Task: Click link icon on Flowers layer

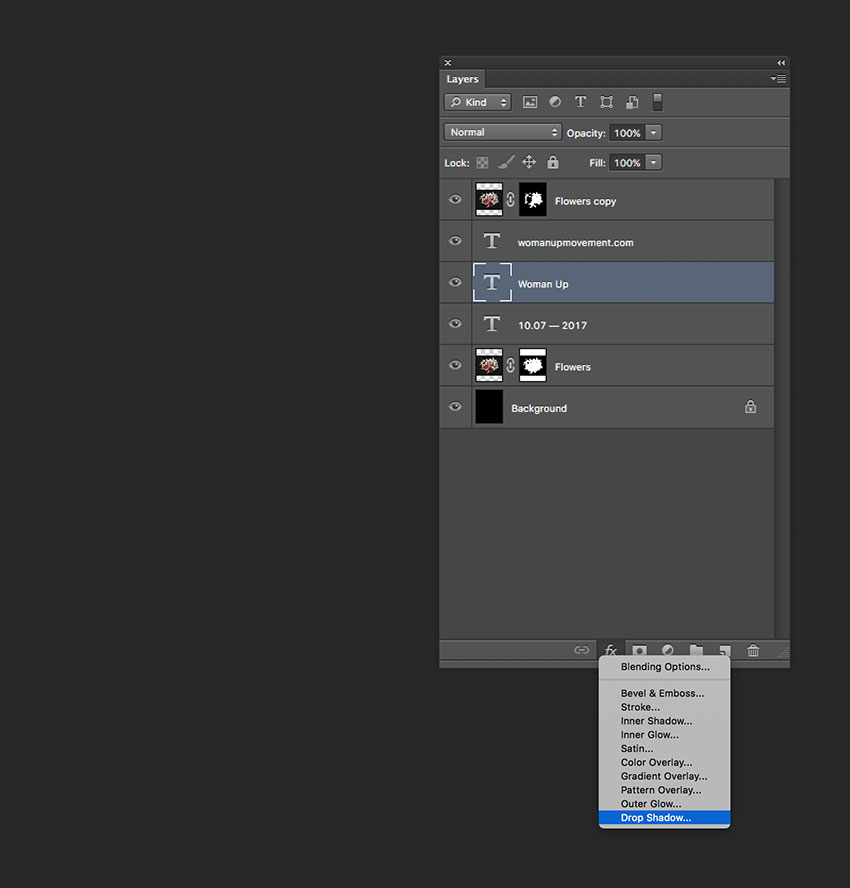Action: (510, 365)
